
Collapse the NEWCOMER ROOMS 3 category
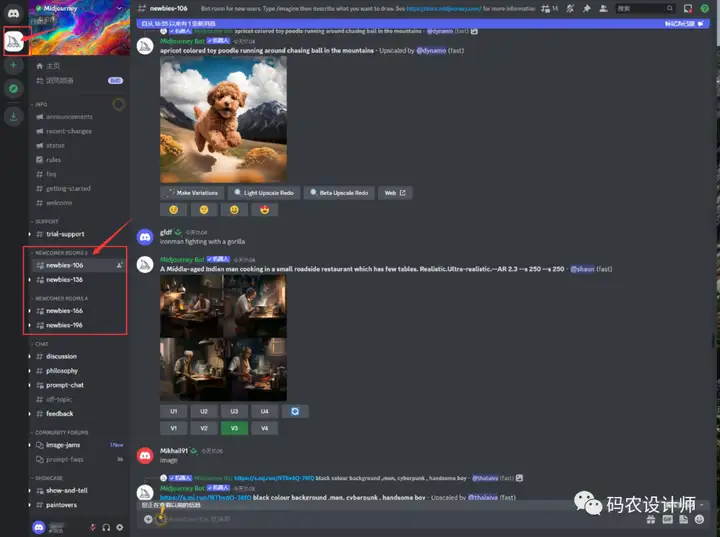tap(61, 253)
